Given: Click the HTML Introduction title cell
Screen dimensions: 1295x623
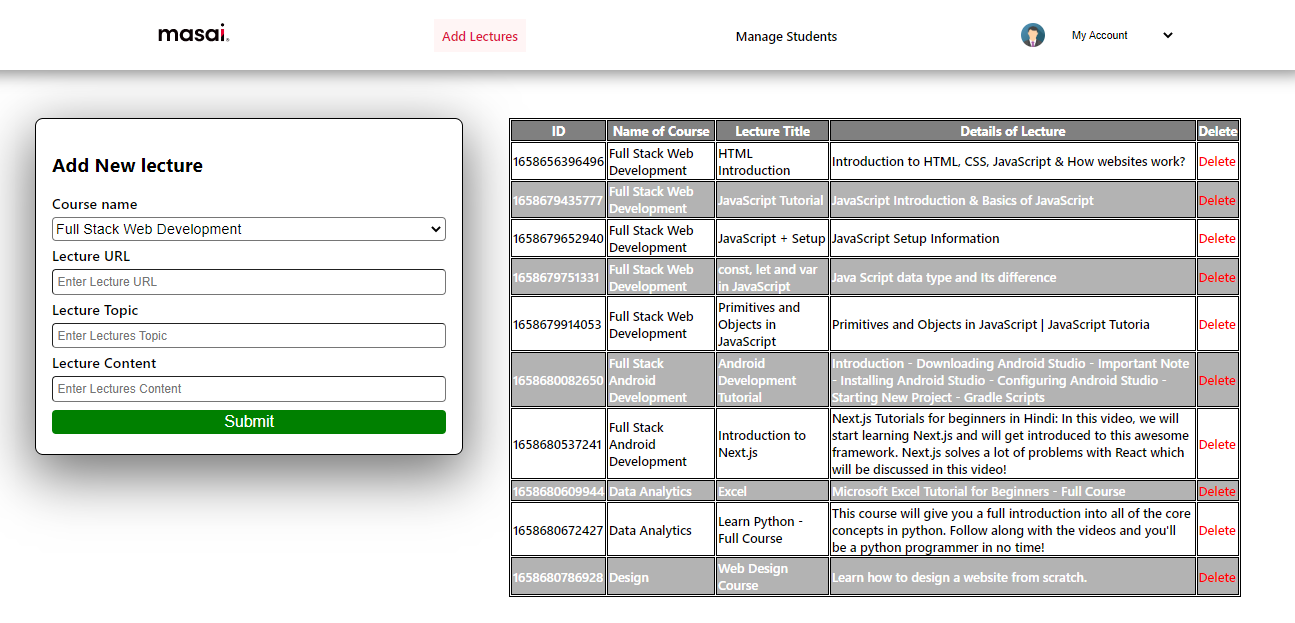Looking at the screenshot, I should 772,162.
